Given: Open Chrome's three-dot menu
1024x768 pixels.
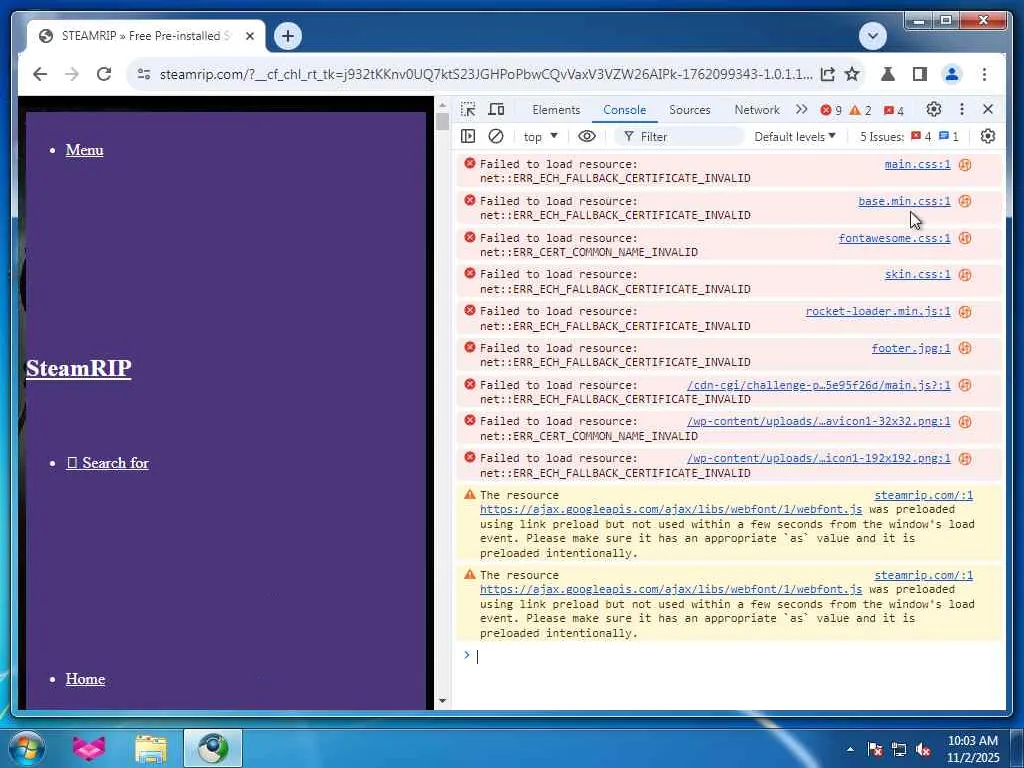Looking at the screenshot, I should click(984, 74).
